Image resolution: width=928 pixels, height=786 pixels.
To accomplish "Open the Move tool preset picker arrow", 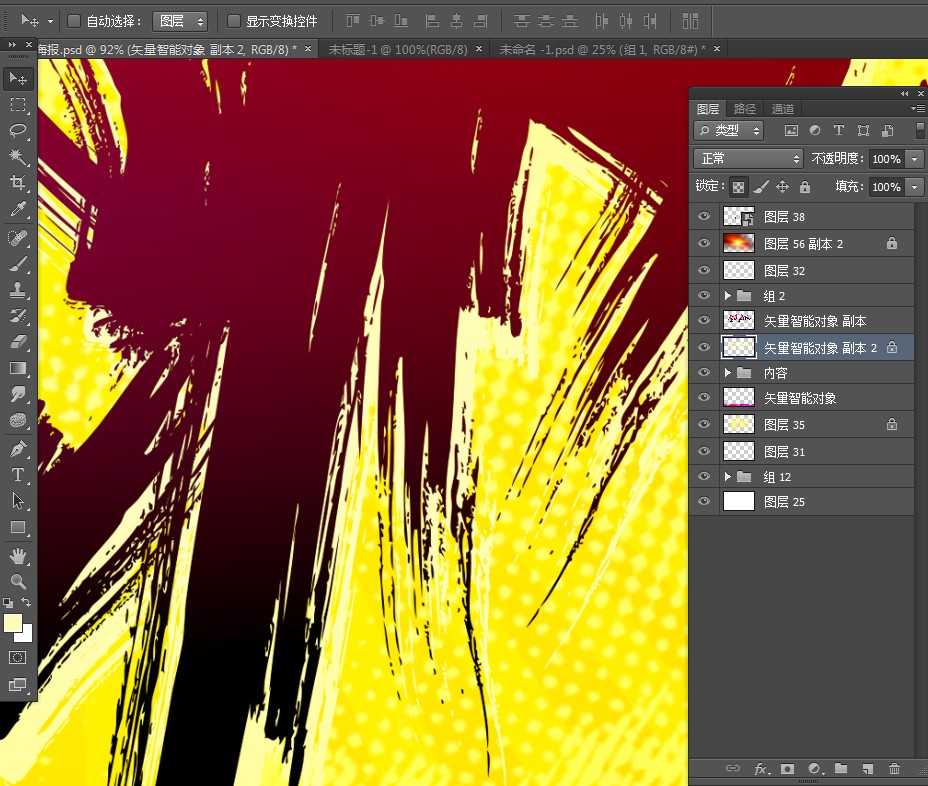I will 51,21.
